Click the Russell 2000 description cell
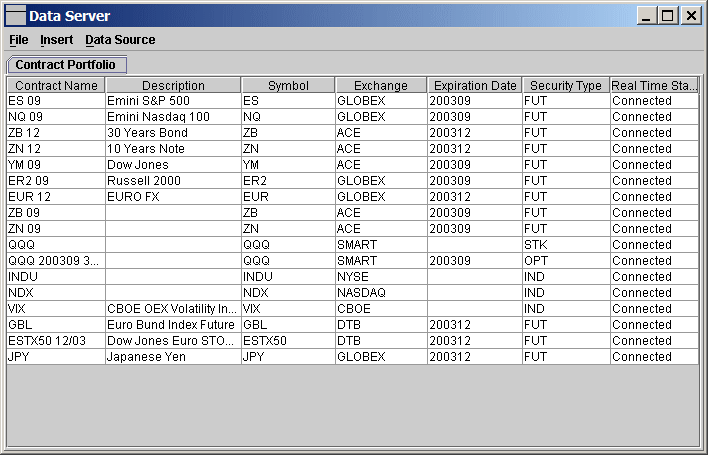 coord(173,181)
